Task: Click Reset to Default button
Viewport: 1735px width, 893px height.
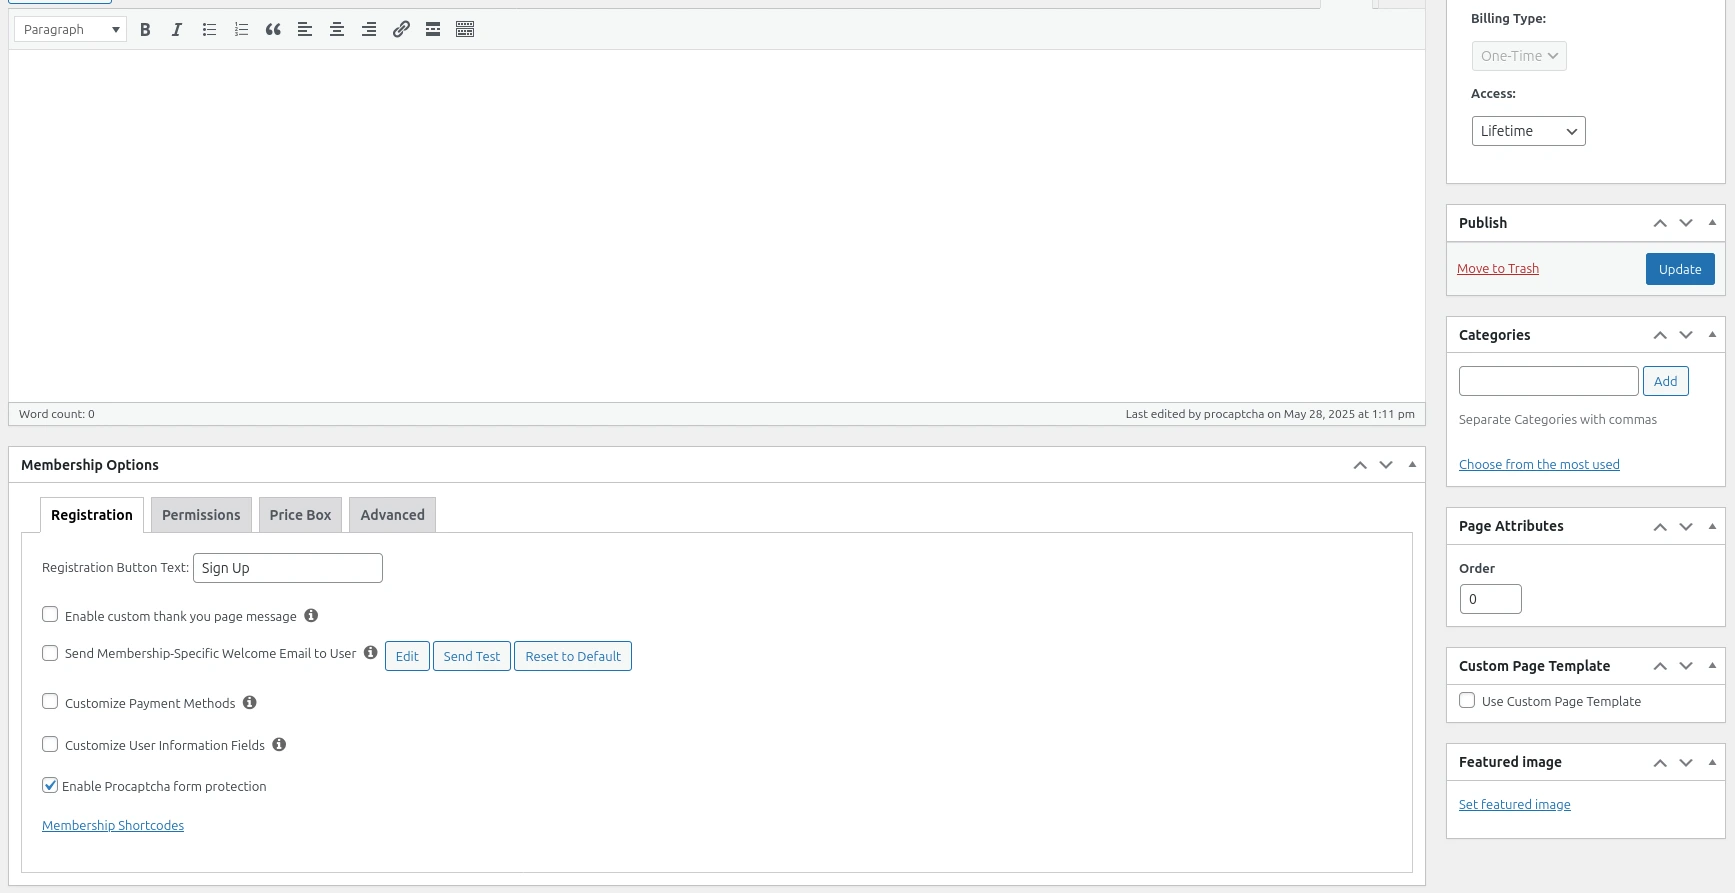Action: tap(573, 656)
